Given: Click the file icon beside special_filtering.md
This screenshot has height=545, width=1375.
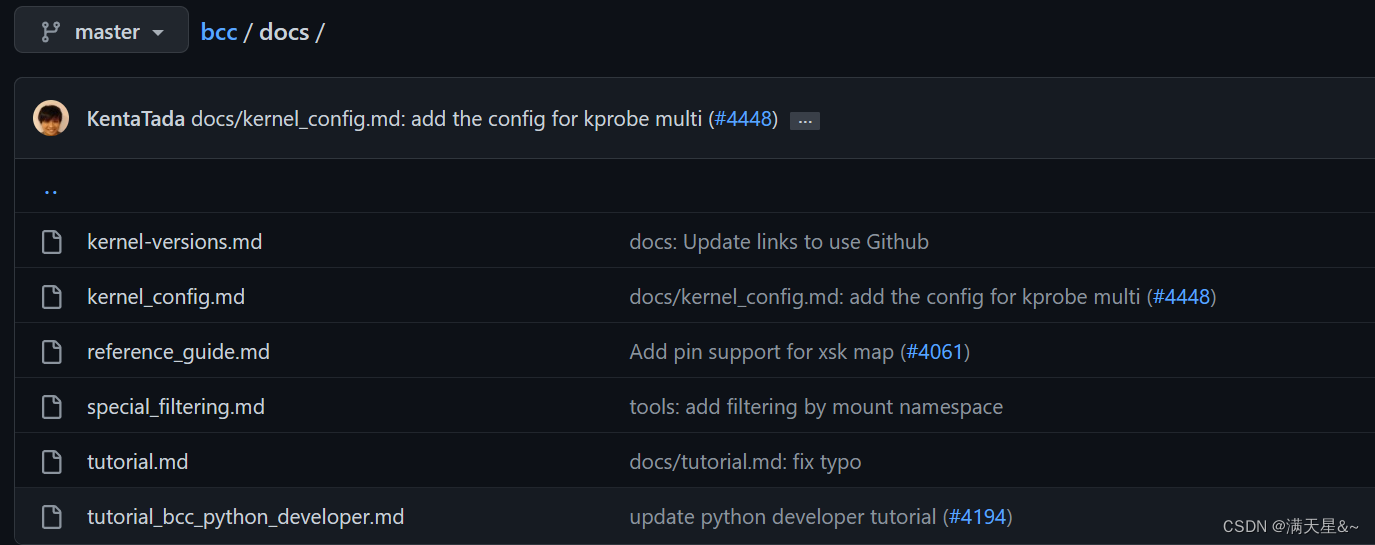Looking at the screenshot, I should (x=51, y=407).
